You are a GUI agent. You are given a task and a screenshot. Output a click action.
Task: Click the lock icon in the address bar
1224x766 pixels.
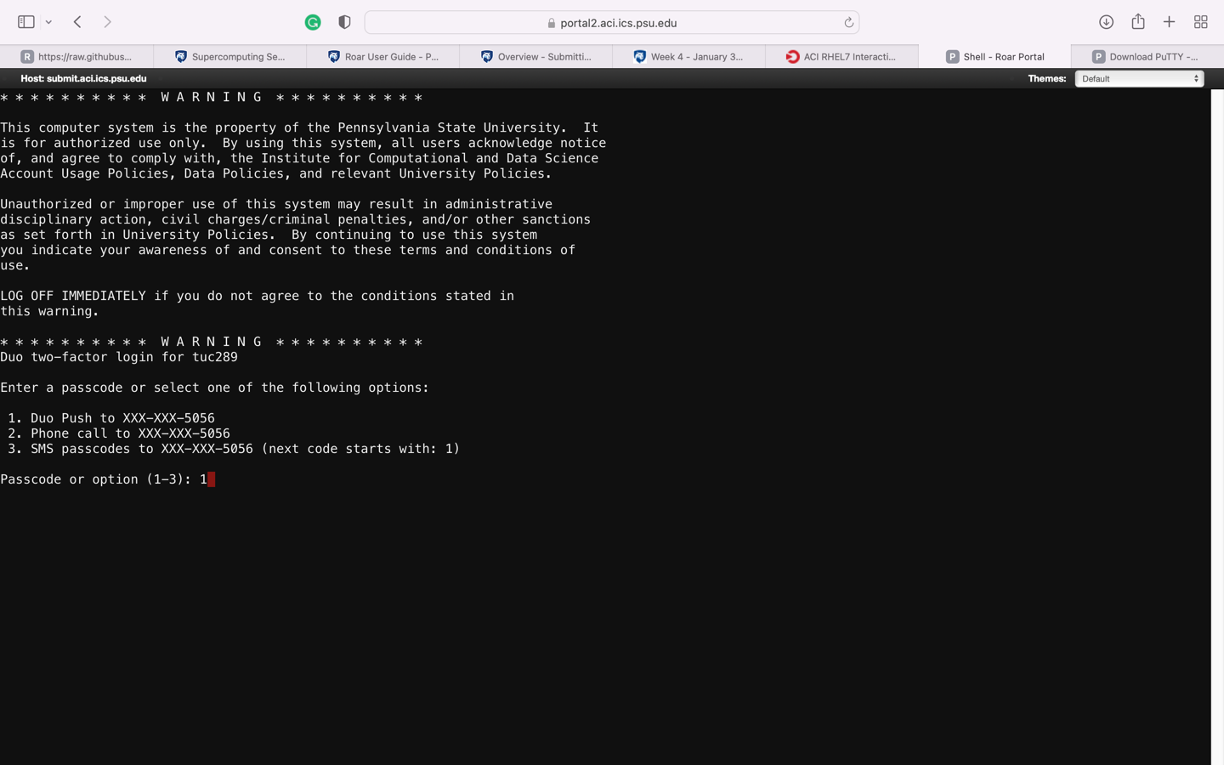[x=551, y=23]
